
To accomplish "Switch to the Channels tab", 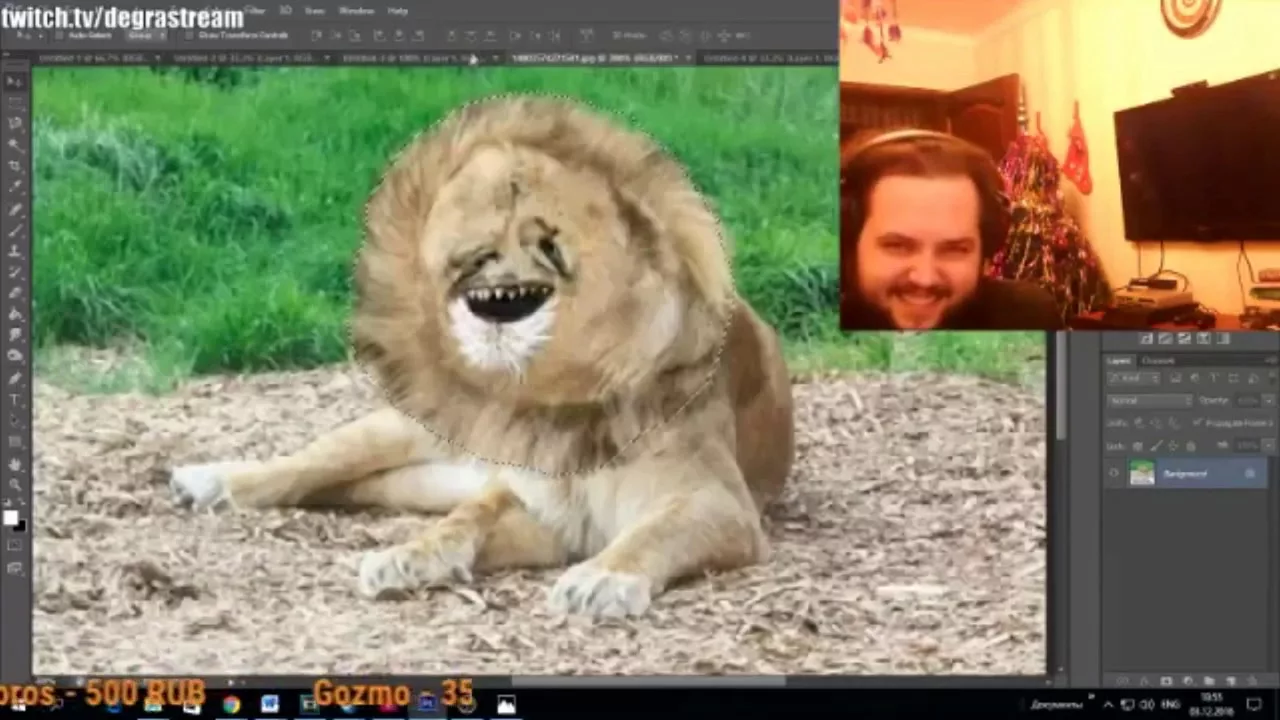I will [1159, 360].
